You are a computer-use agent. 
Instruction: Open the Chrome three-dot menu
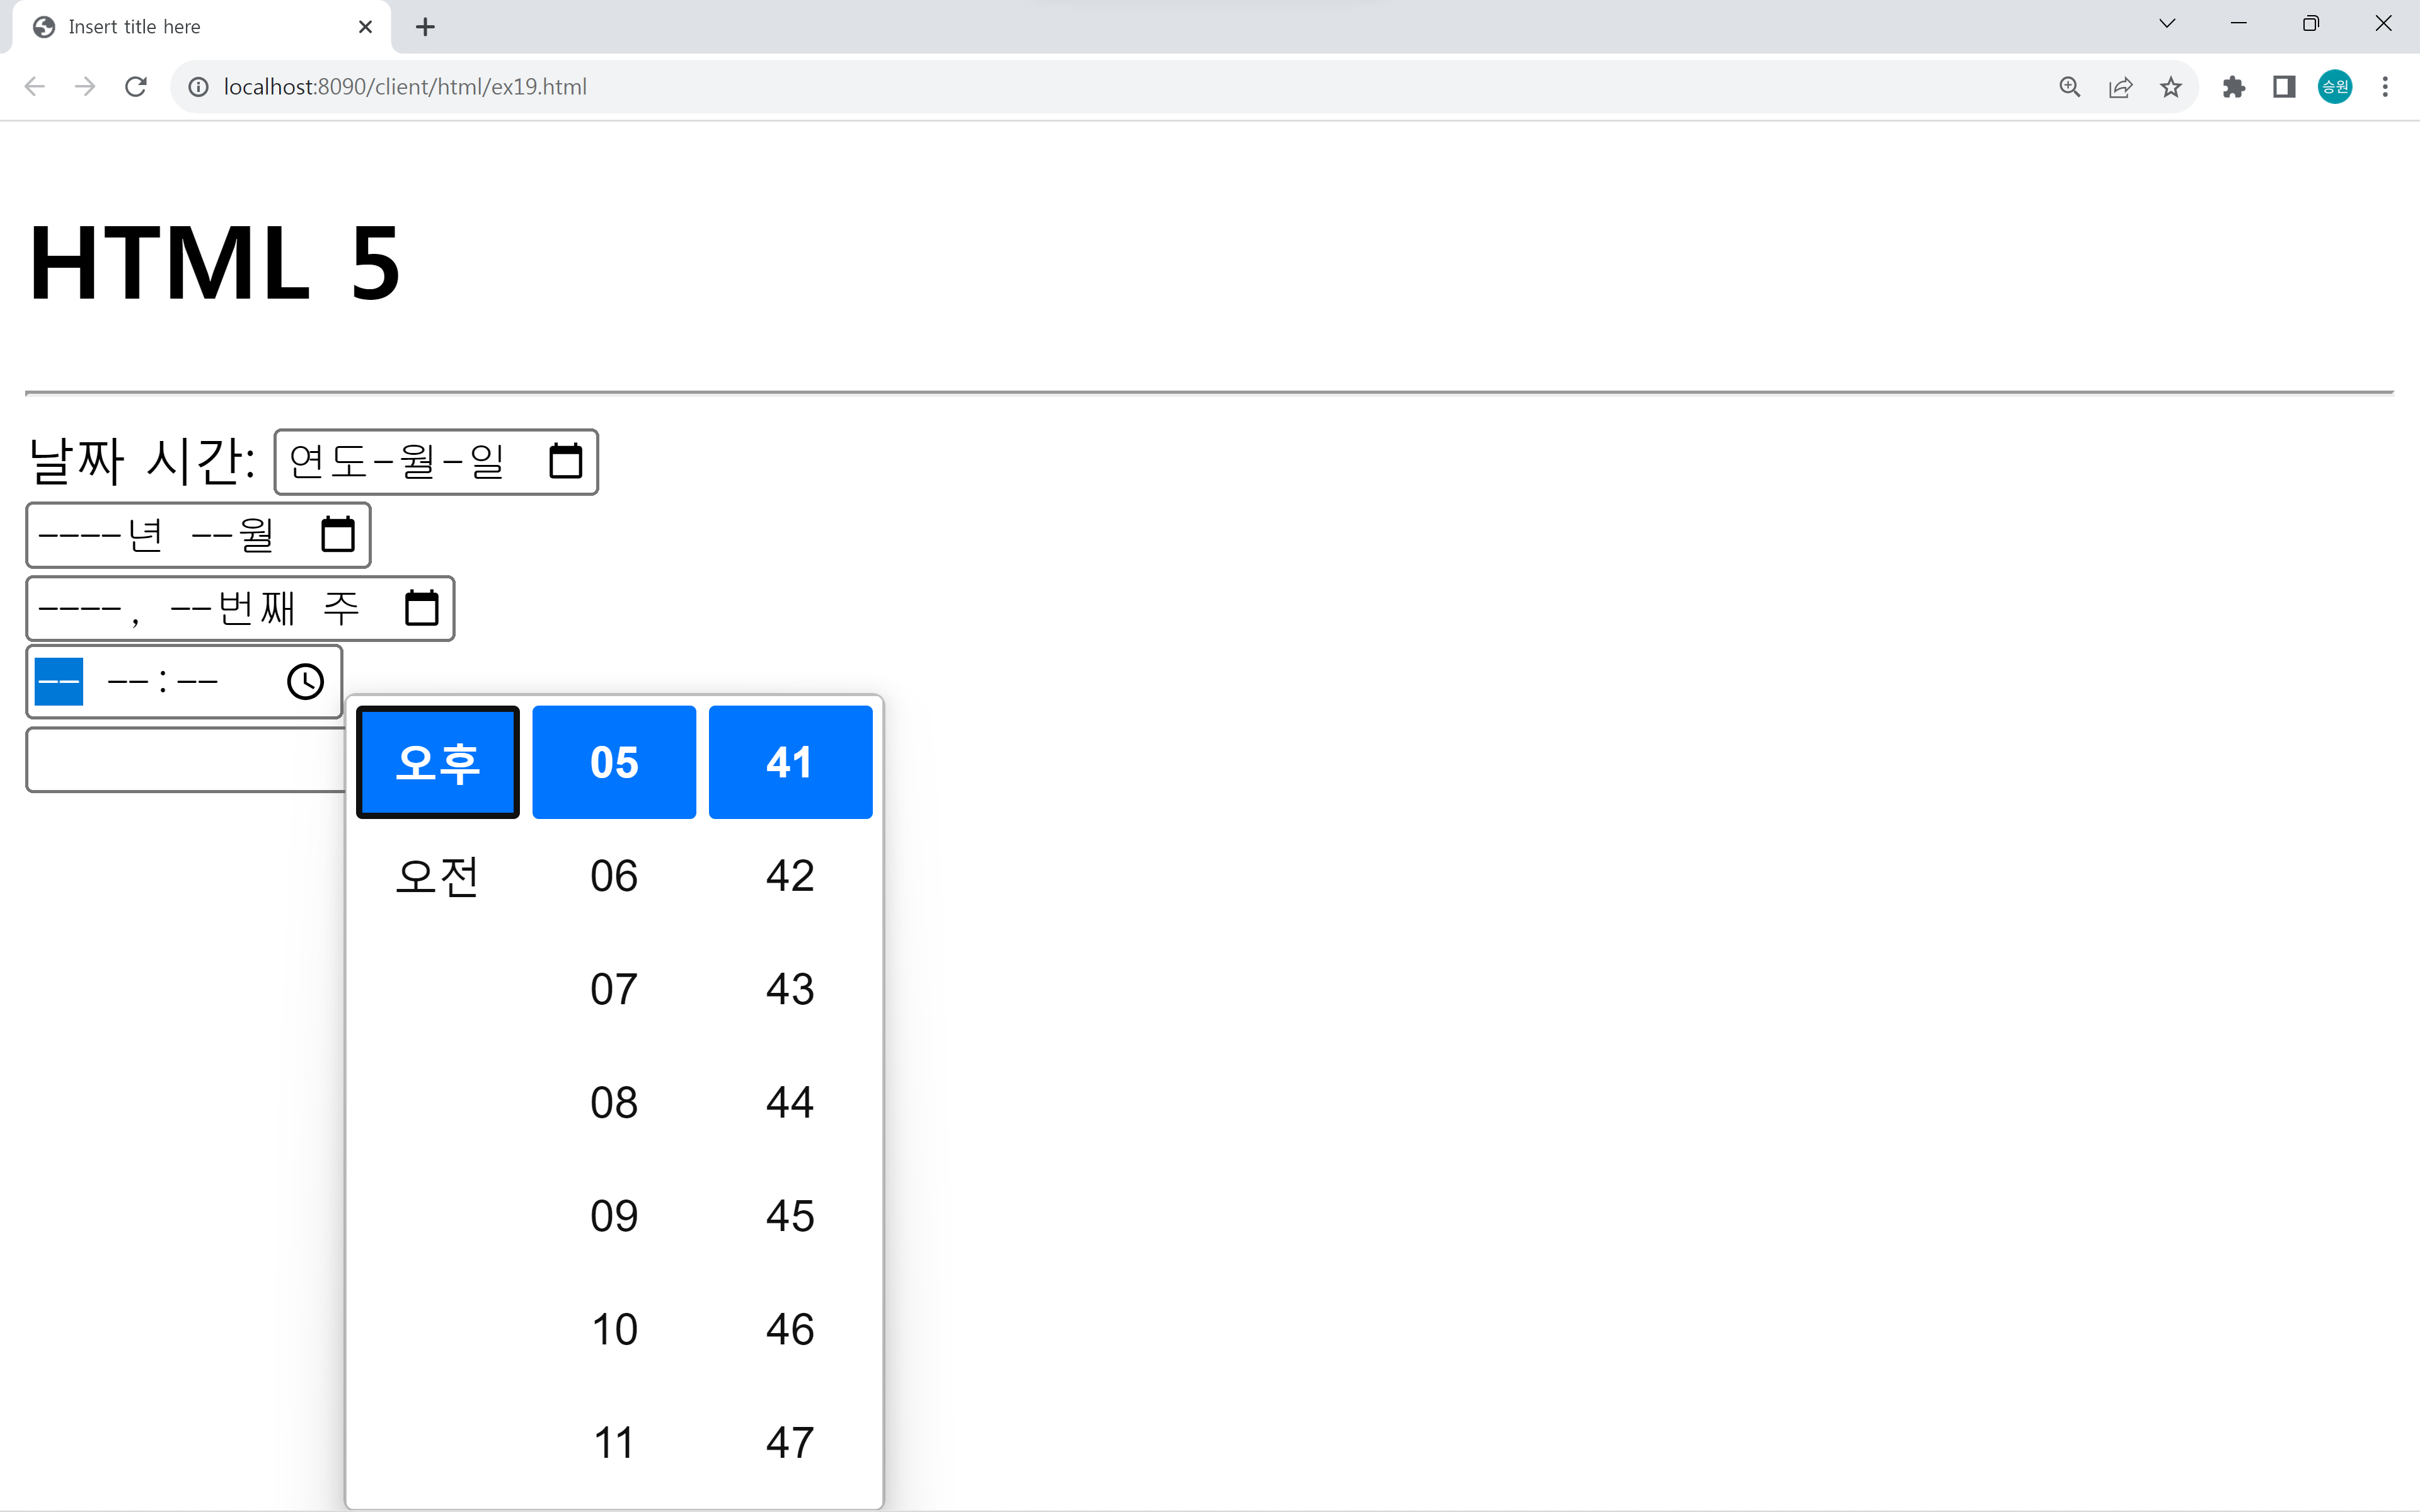point(2385,87)
